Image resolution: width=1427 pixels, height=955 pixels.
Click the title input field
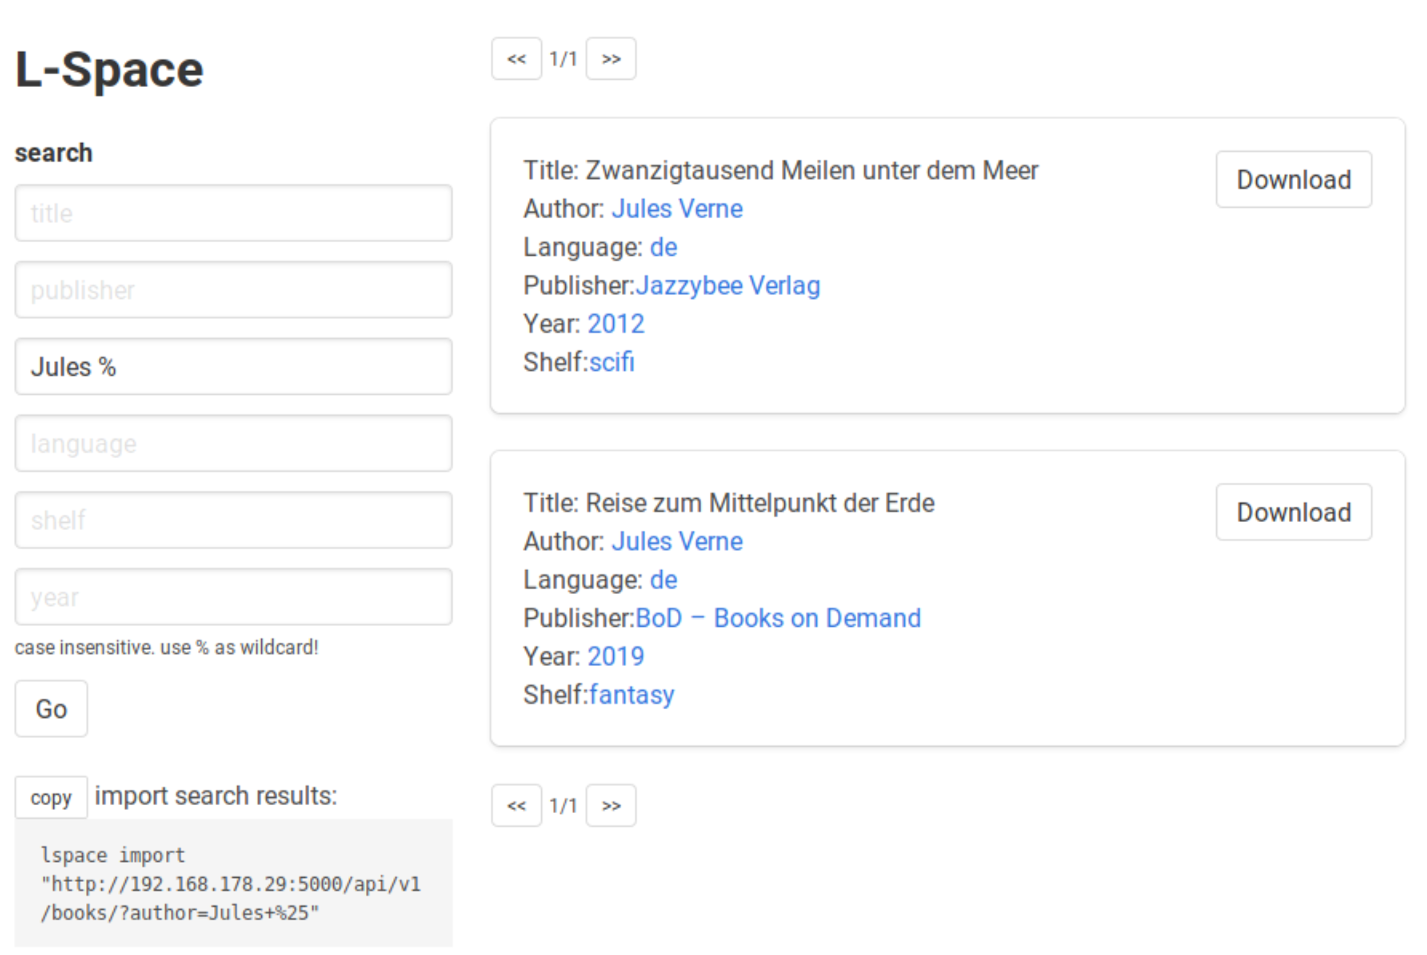tap(233, 213)
